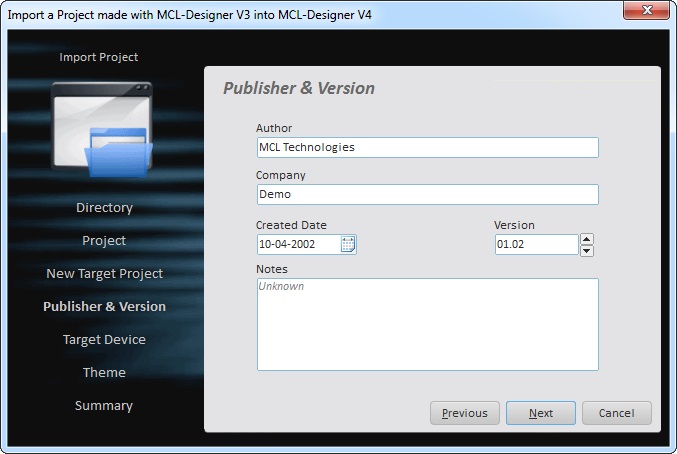Select the Project step in sidebar
This screenshot has height=454, width=677.
coord(104,241)
